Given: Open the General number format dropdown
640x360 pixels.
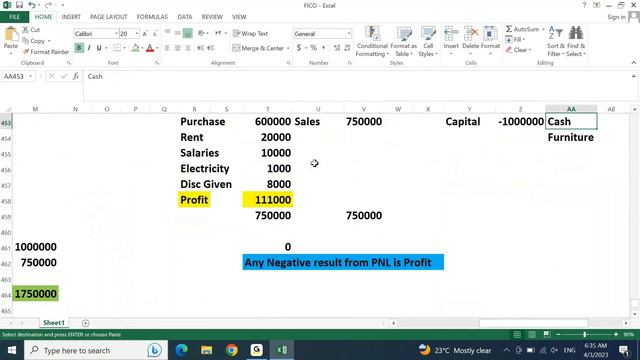Looking at the screenshot, I should pyautogui.click(x=349, y=33).
